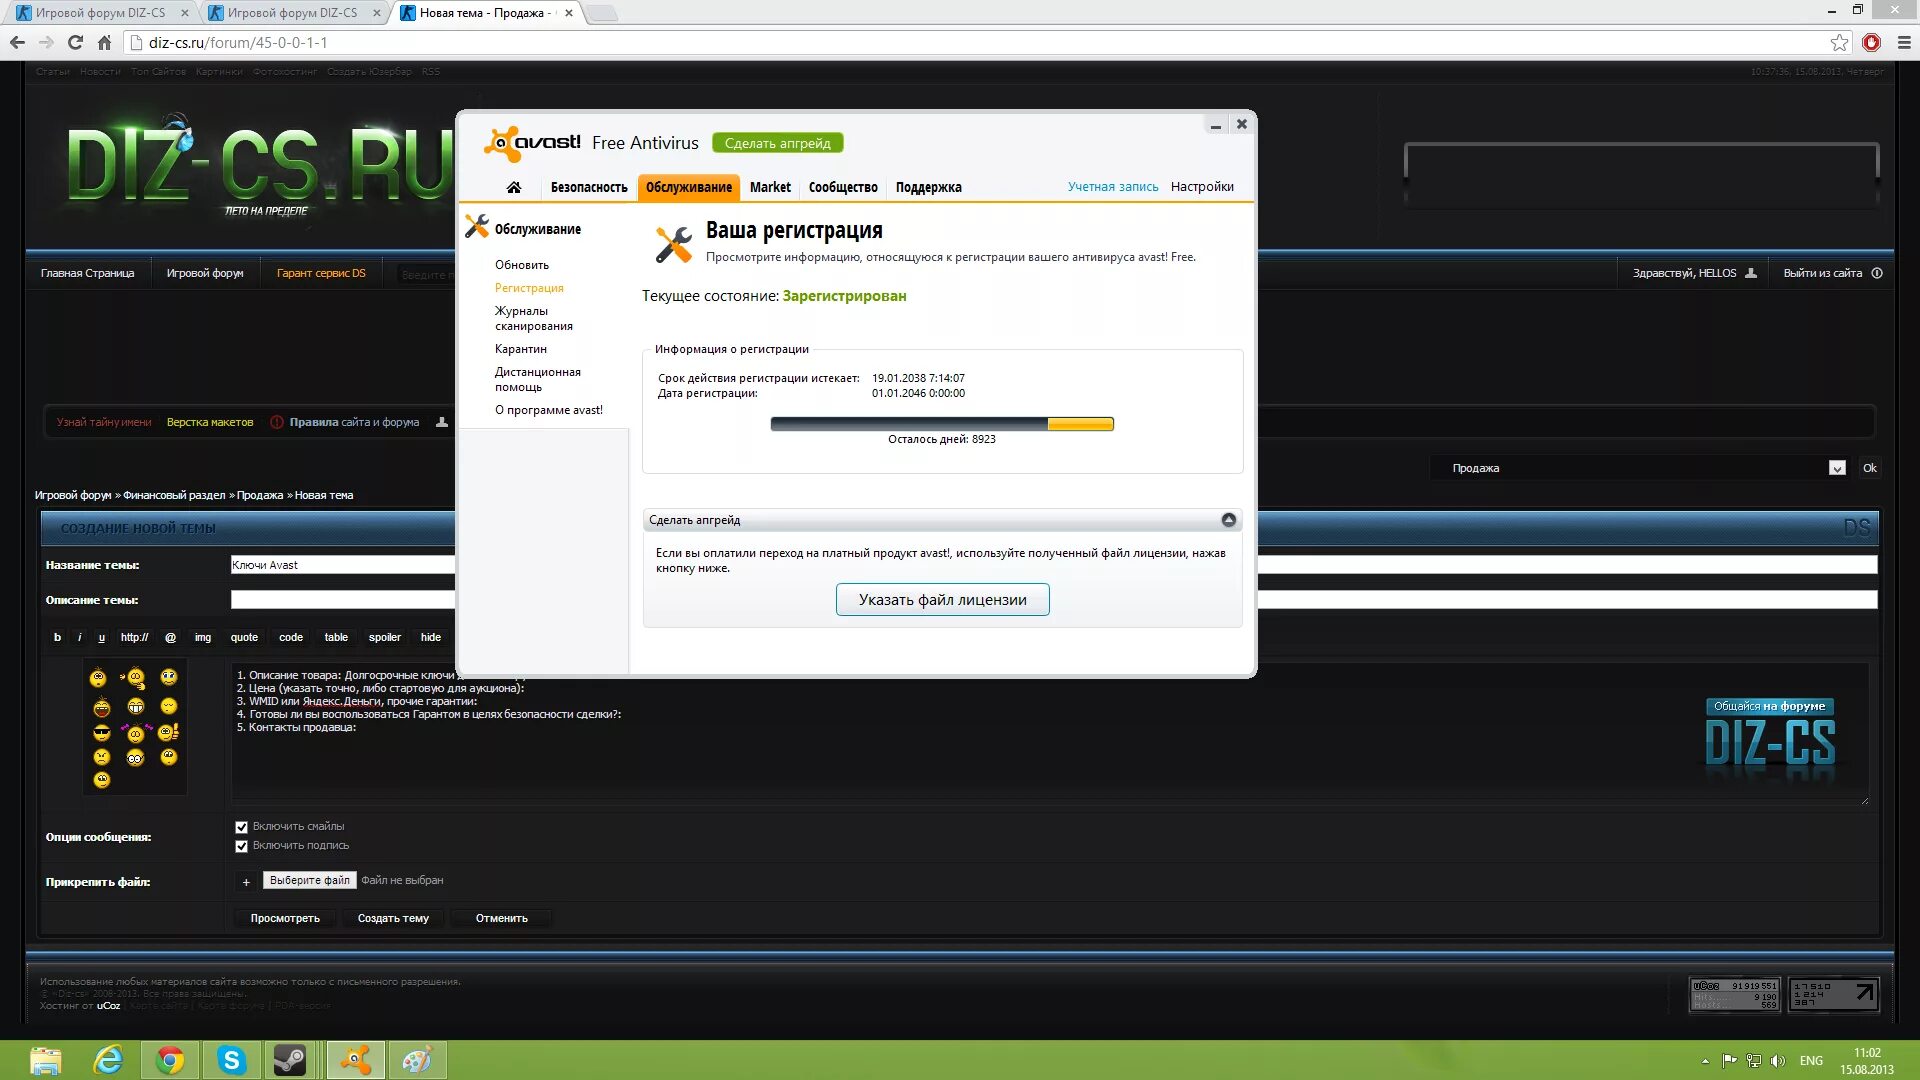Insert spoiler tag in the editor
1920x1080 pixels.
click(385, 637)
